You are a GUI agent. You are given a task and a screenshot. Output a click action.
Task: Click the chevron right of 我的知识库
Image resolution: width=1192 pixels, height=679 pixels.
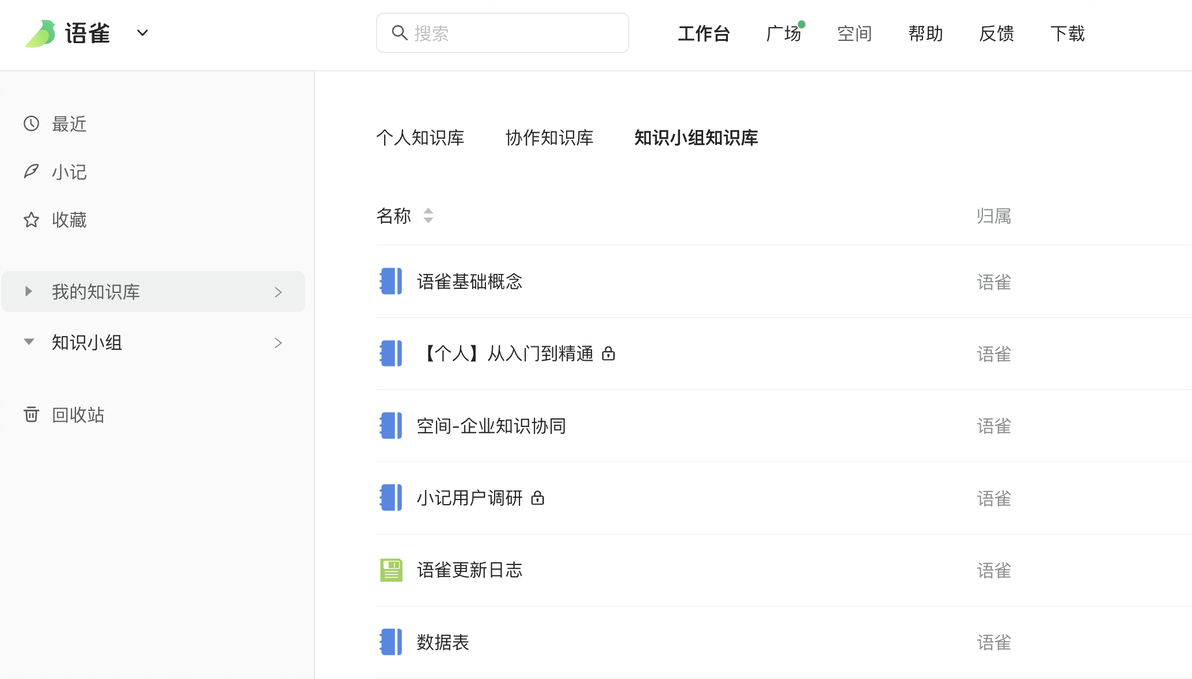[278, 292]
